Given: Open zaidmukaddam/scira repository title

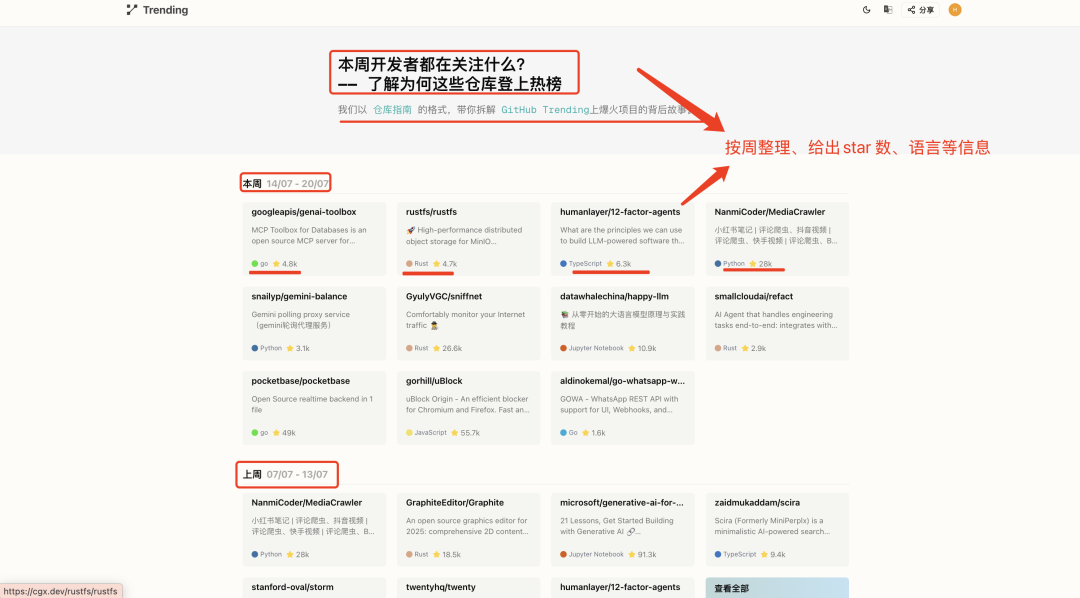Looking at the screenshot, I should coord(757,503).
